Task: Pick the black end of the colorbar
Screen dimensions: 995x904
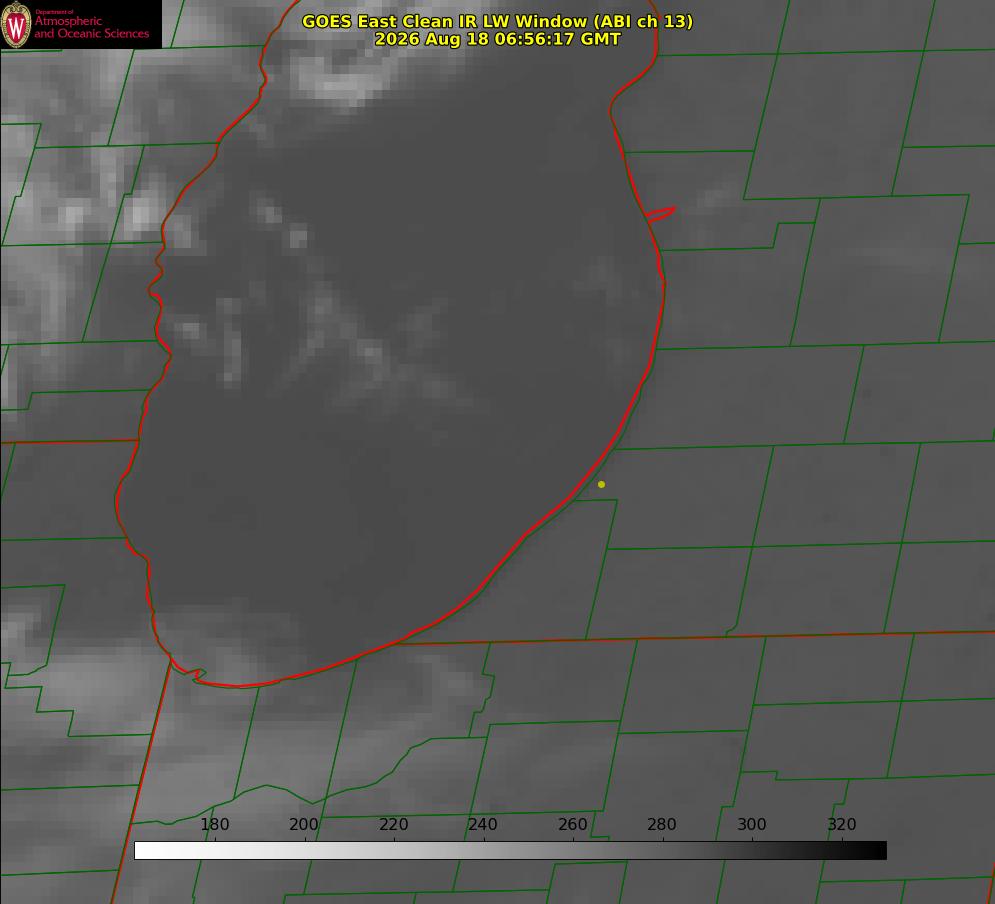Action: click(880, 850)
